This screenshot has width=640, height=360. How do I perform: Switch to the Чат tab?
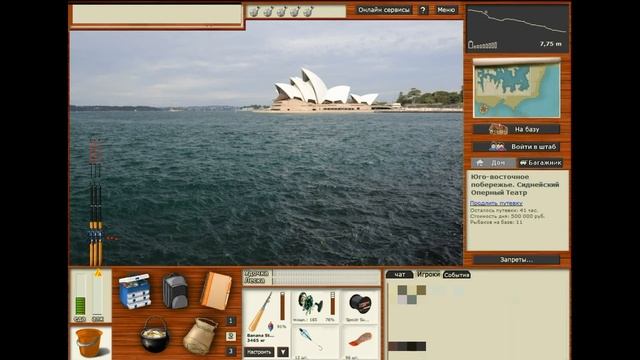click(400, 275)
